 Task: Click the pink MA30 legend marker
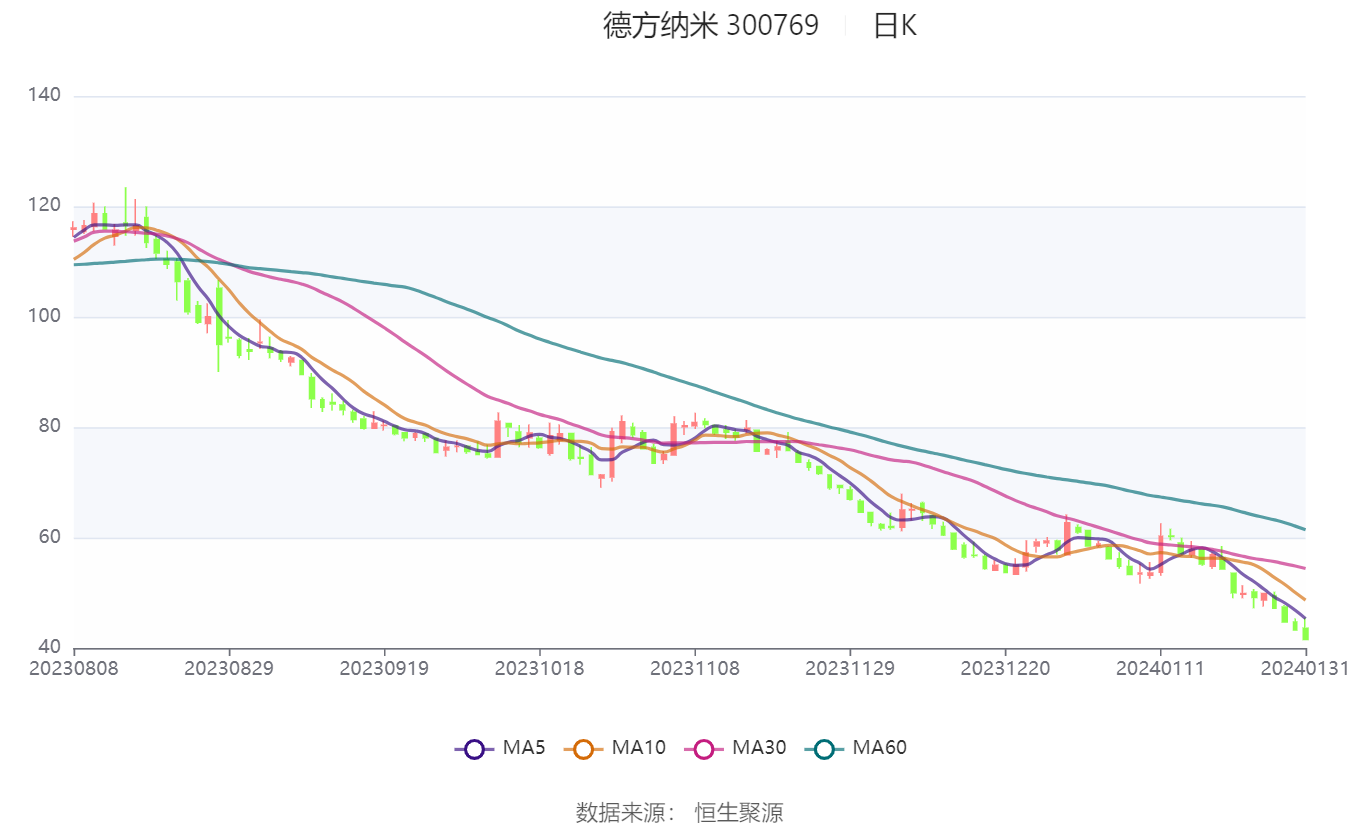705,749
